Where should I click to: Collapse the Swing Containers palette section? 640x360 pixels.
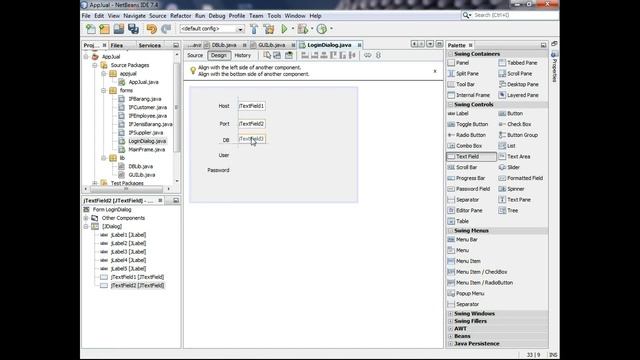451,54
